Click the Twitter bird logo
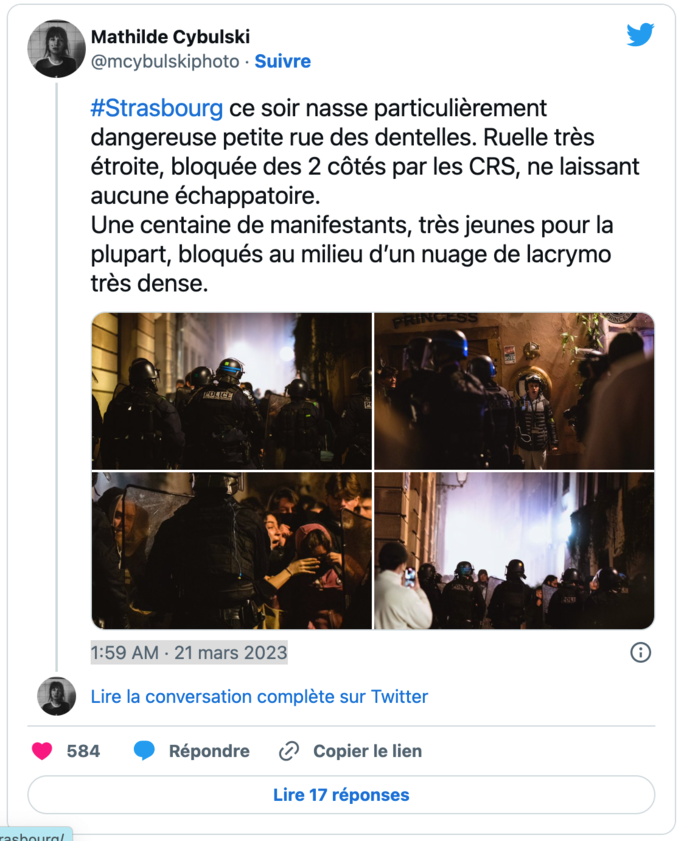The width and height of the screenshot is (684, 841). 640,35
